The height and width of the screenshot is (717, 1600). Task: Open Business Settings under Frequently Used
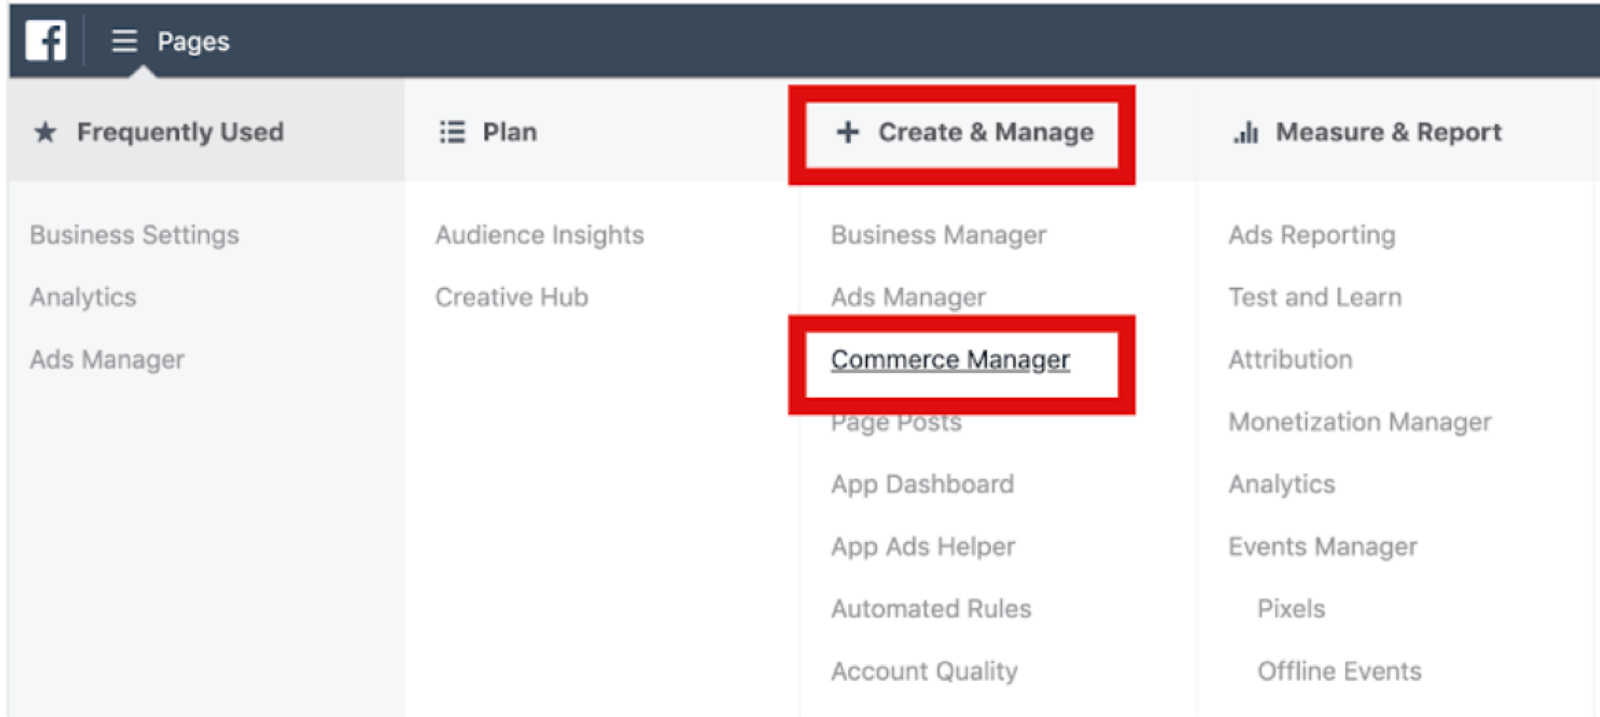[135, 235]
